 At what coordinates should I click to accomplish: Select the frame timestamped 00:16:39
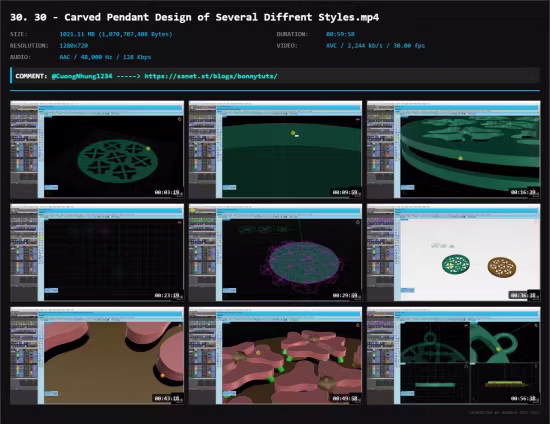tap(454, 149)
